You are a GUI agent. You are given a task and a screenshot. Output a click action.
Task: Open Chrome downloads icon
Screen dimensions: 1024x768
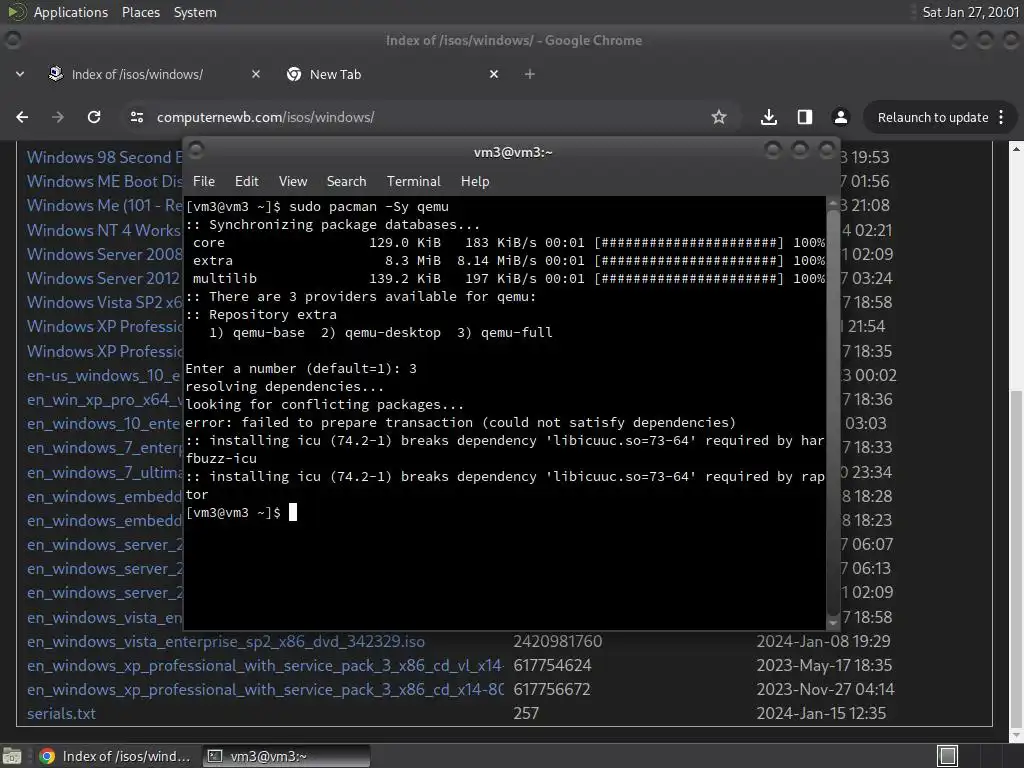pyautogui.click(x=769, y=118)
